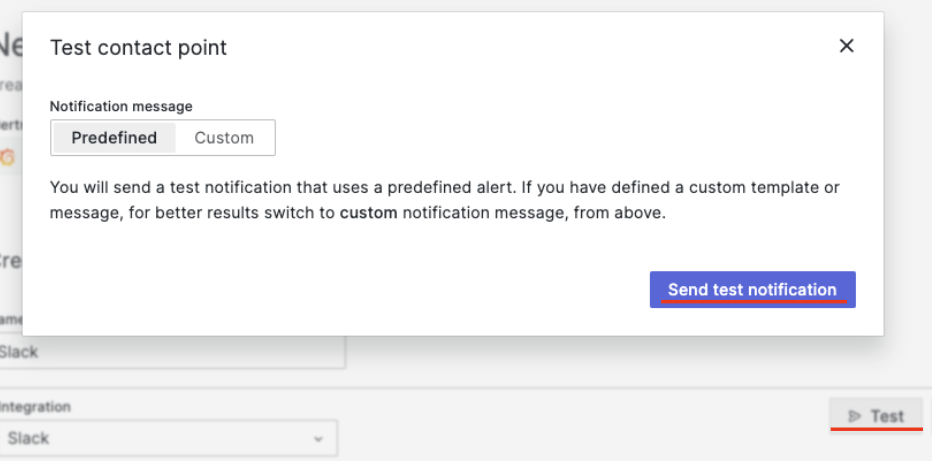Click the "Notification message" field label

point(121,106)
